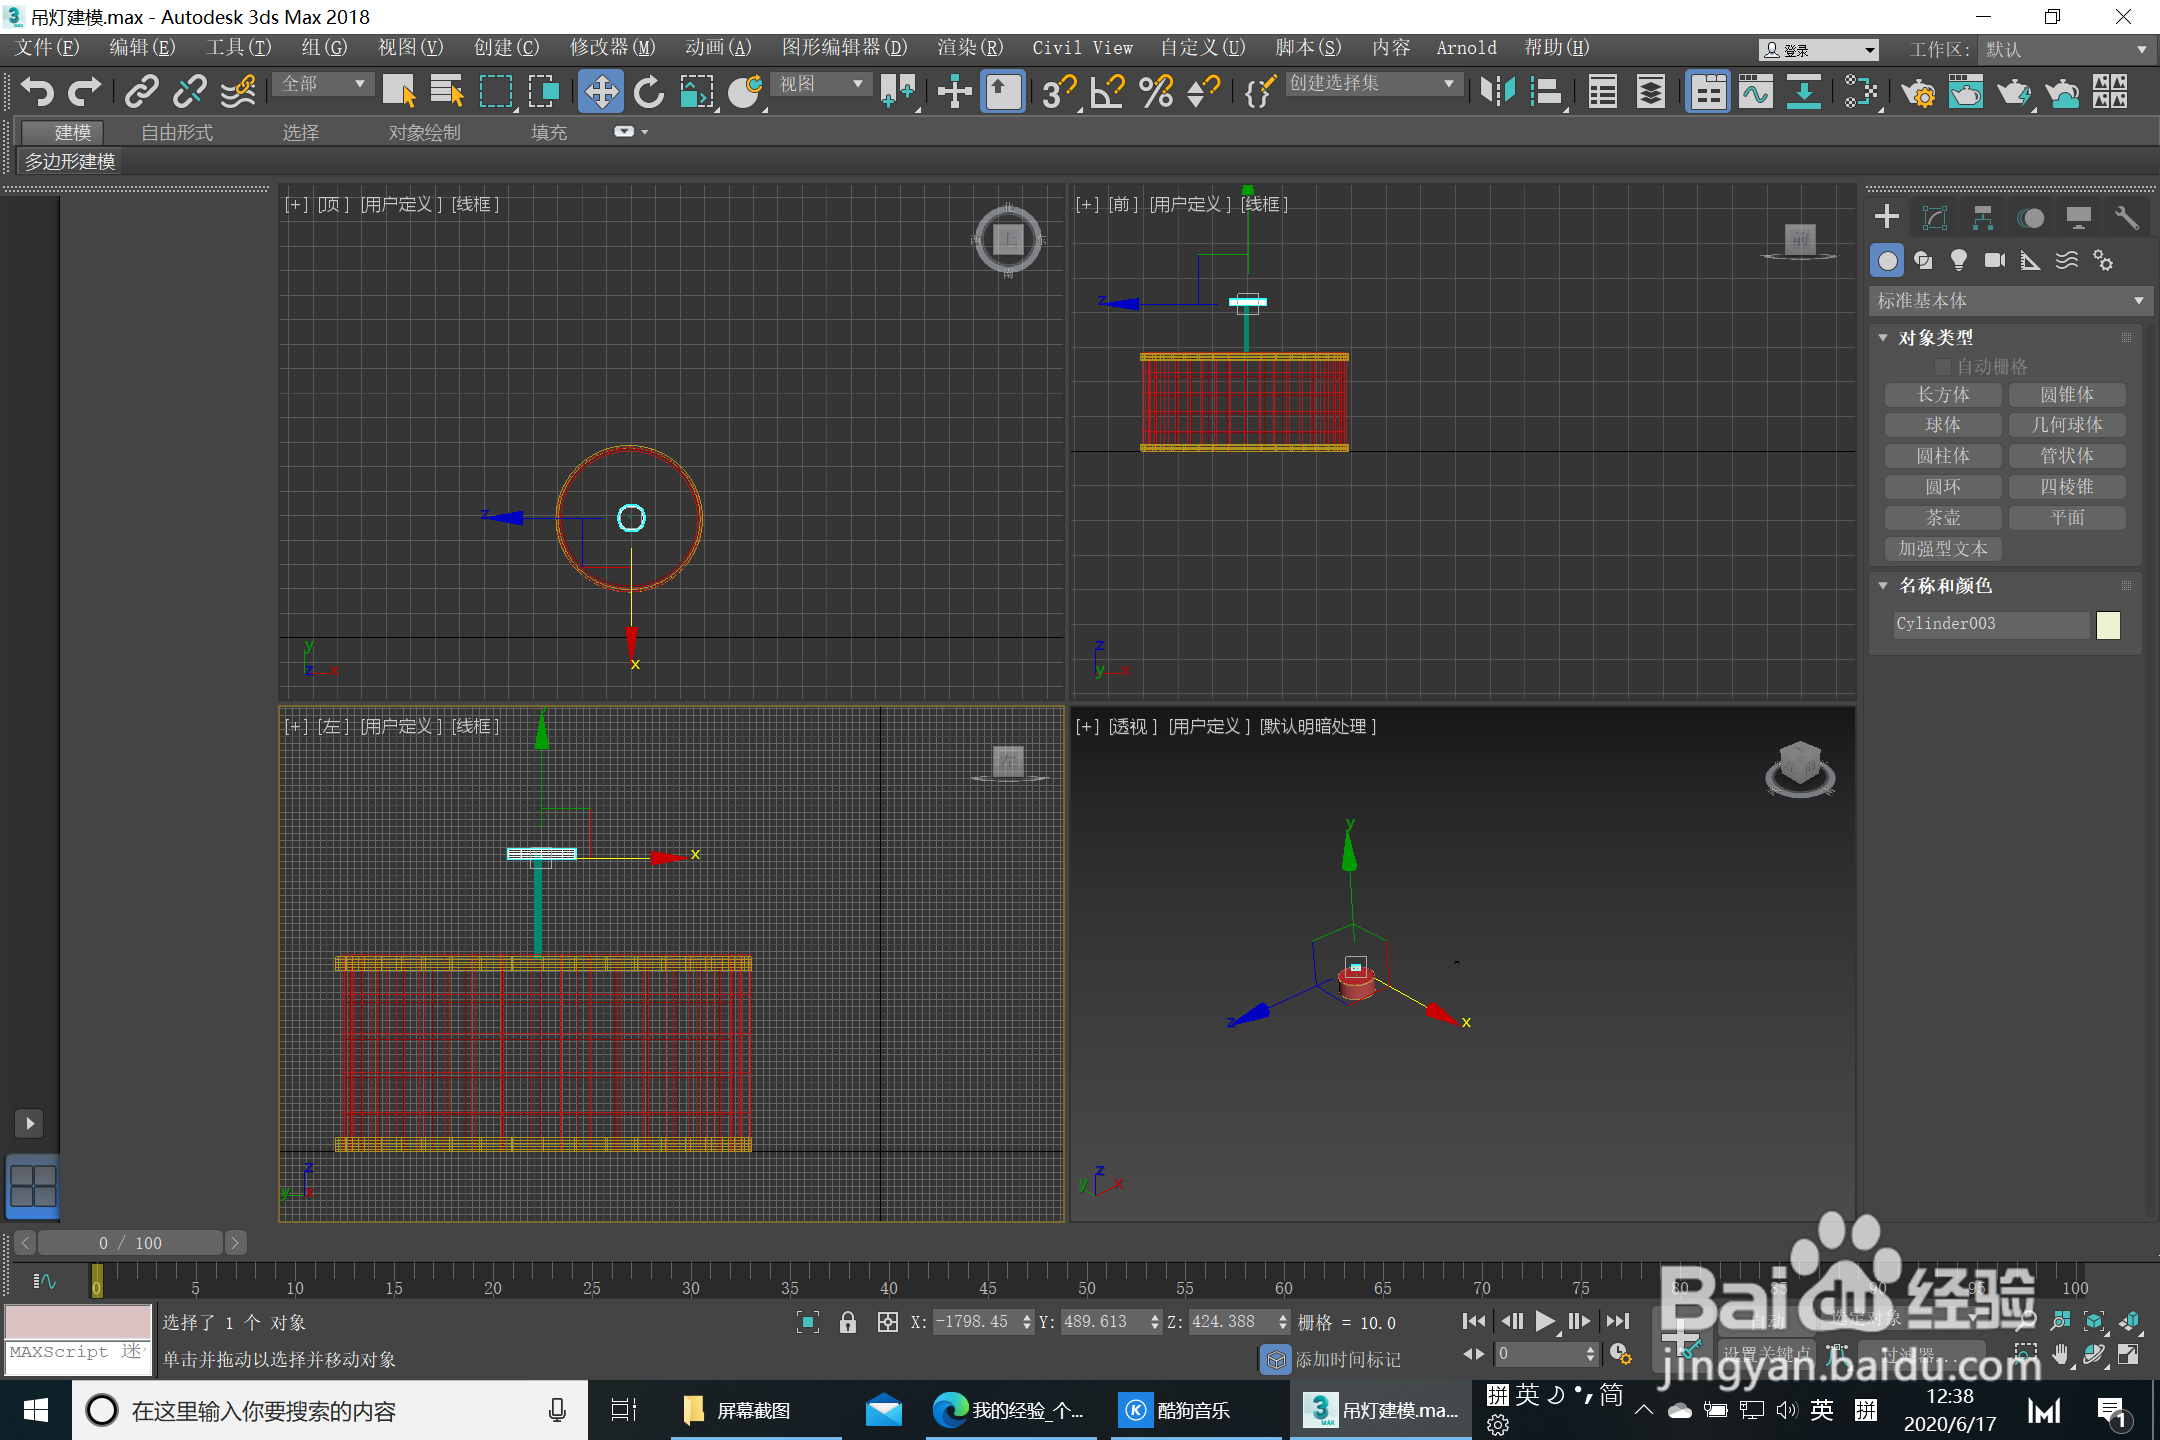Viewport: 2160px width, 1440px height.
Task: Open Cylinder003 object color swatch
Action: click(2108, 624)
